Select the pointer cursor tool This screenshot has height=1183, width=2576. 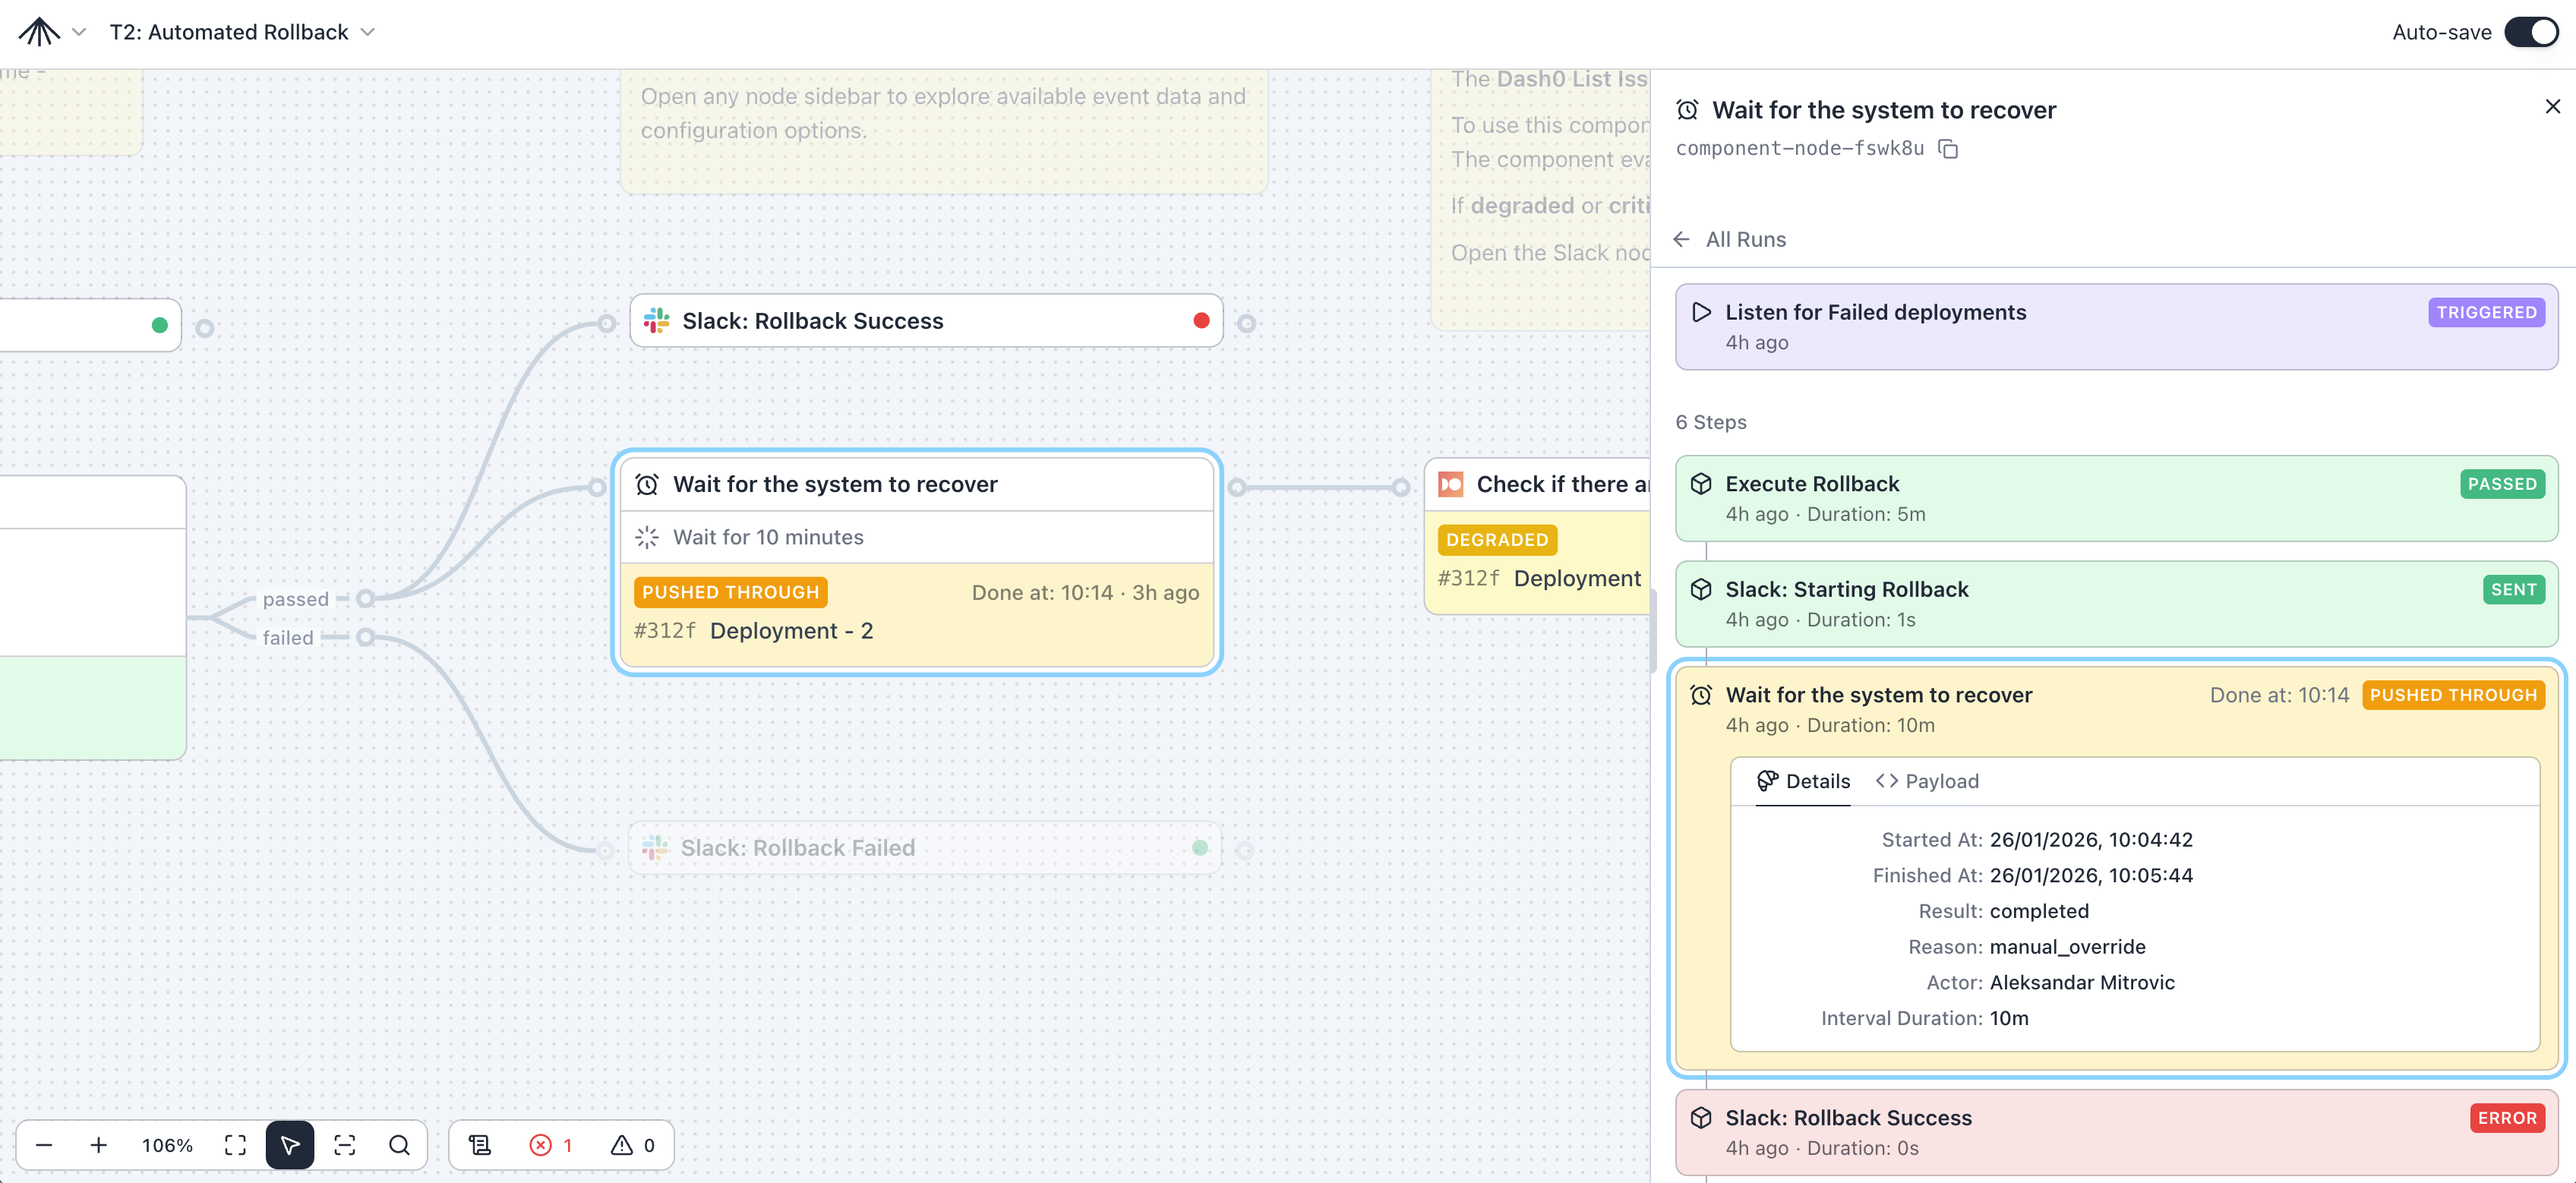tap(290, 1145)
